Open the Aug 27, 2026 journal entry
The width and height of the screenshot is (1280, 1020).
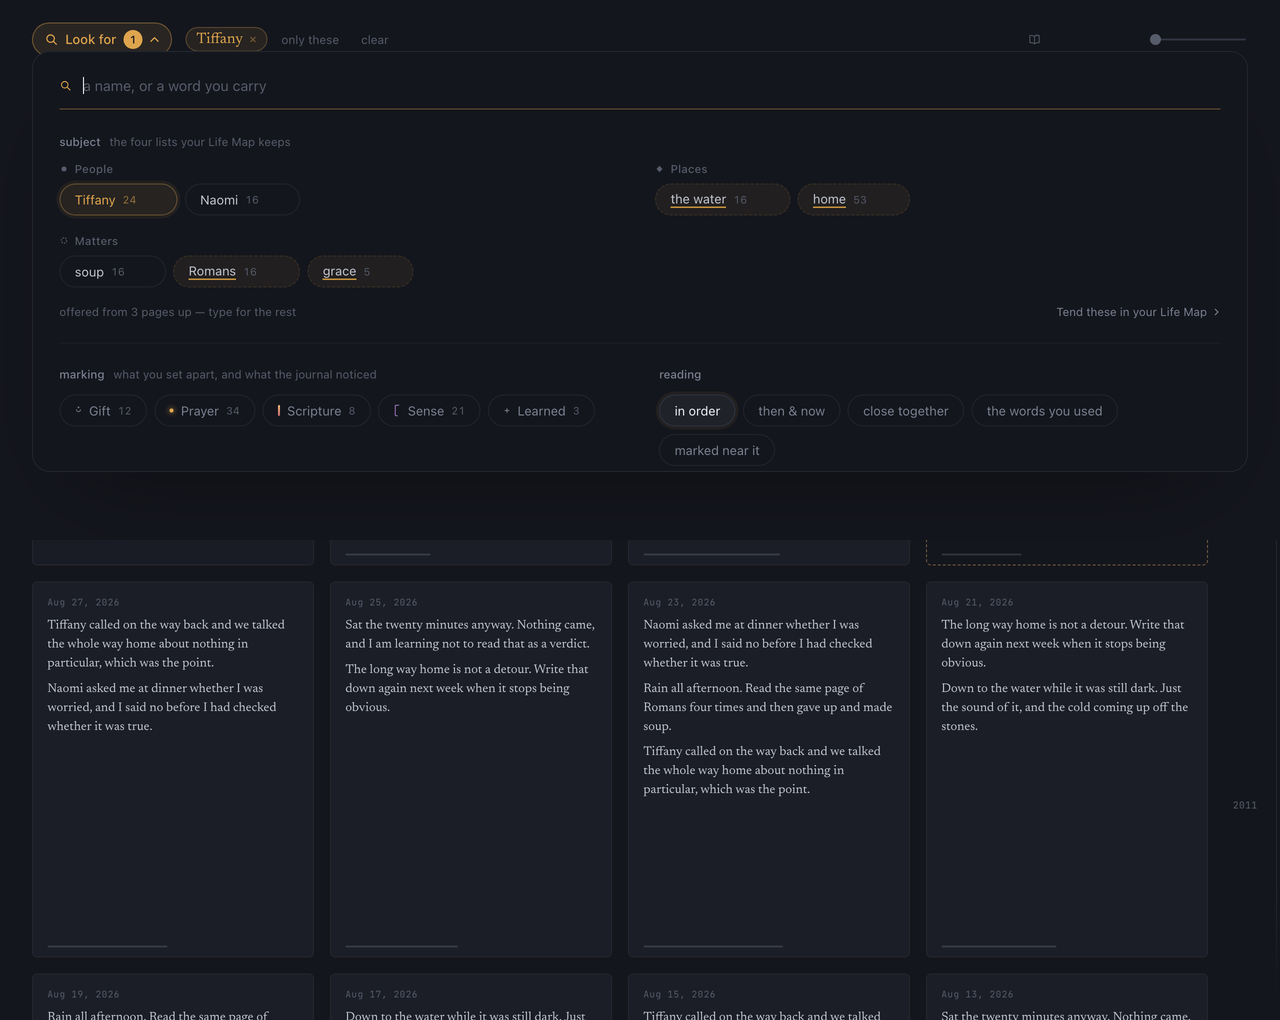click(173, 769)
